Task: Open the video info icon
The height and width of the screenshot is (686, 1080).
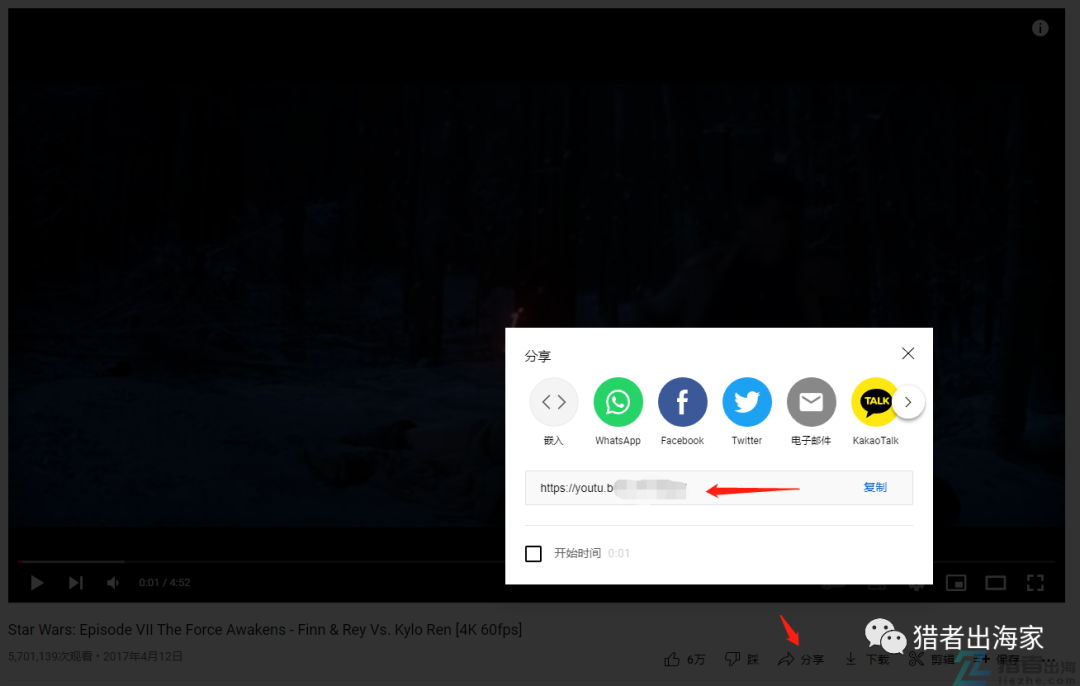Action: tap(1040, 28)
